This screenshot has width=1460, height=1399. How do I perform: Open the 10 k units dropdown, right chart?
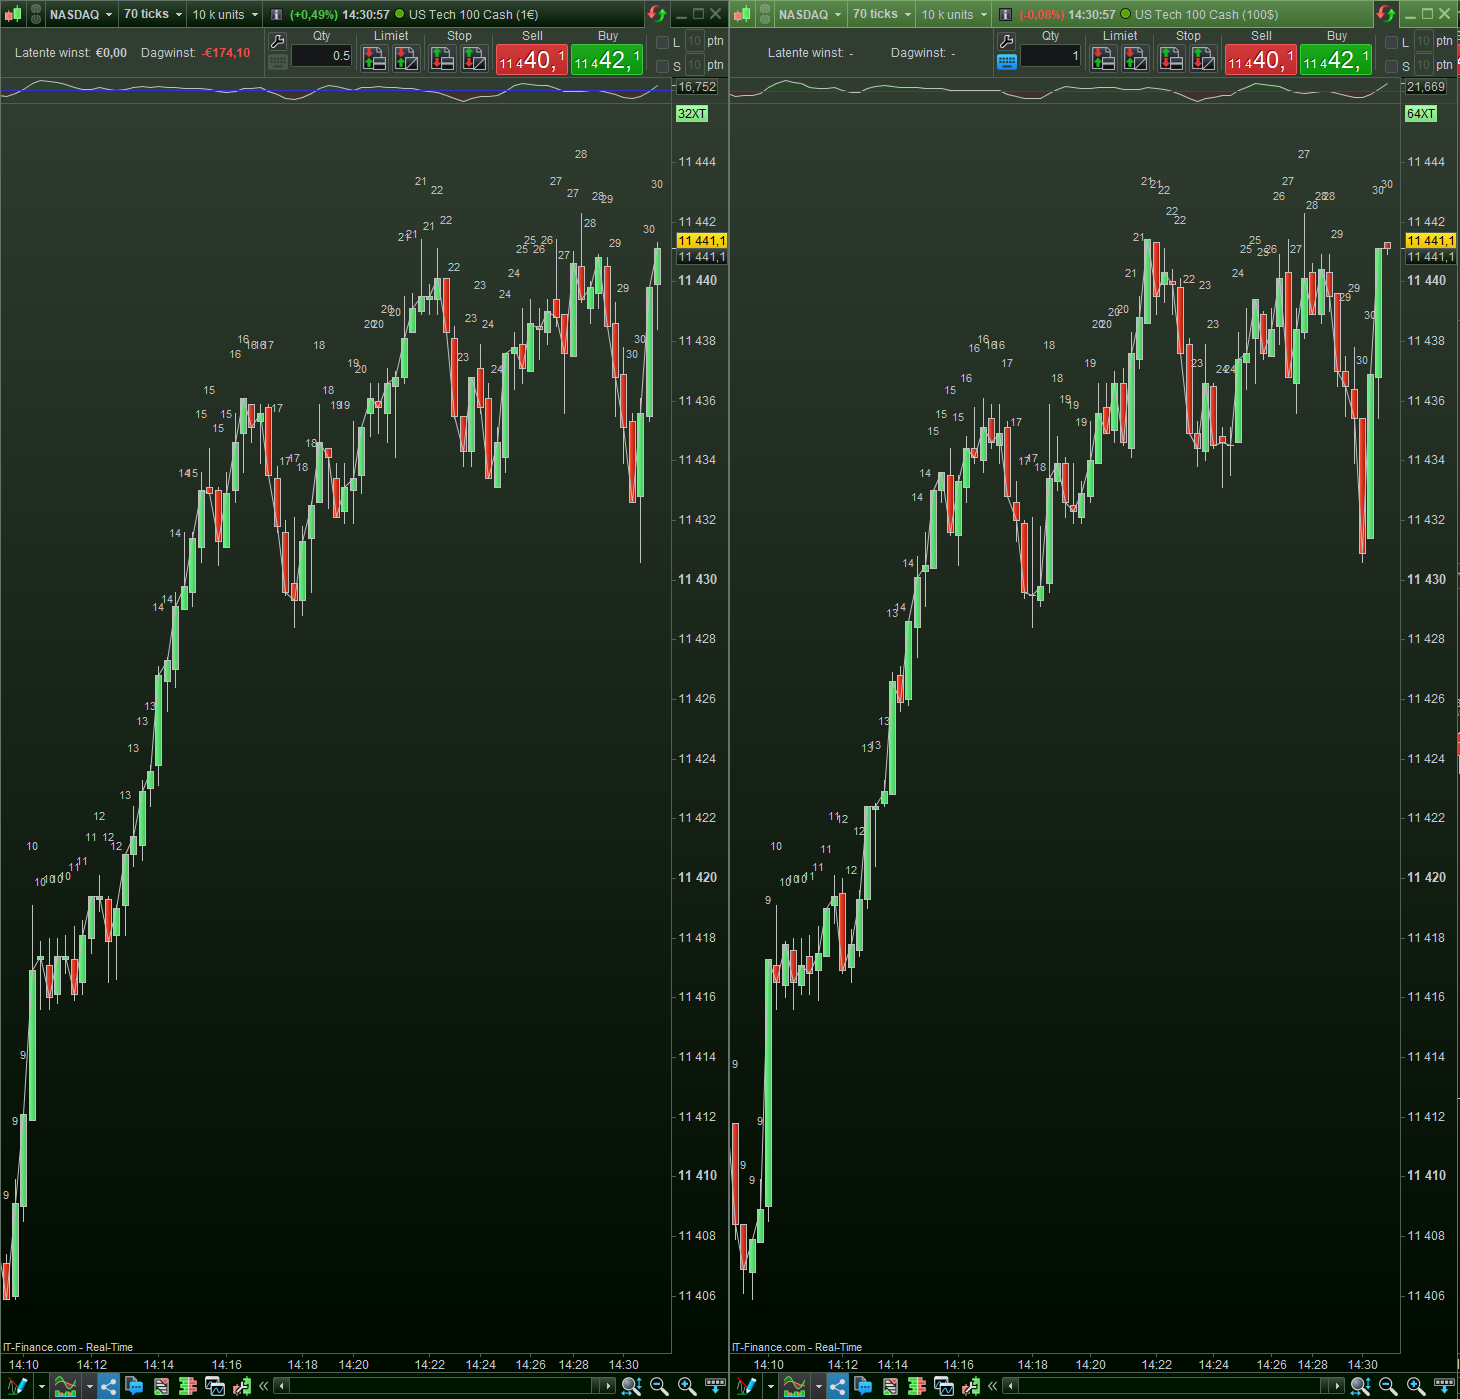pos(954,14)
